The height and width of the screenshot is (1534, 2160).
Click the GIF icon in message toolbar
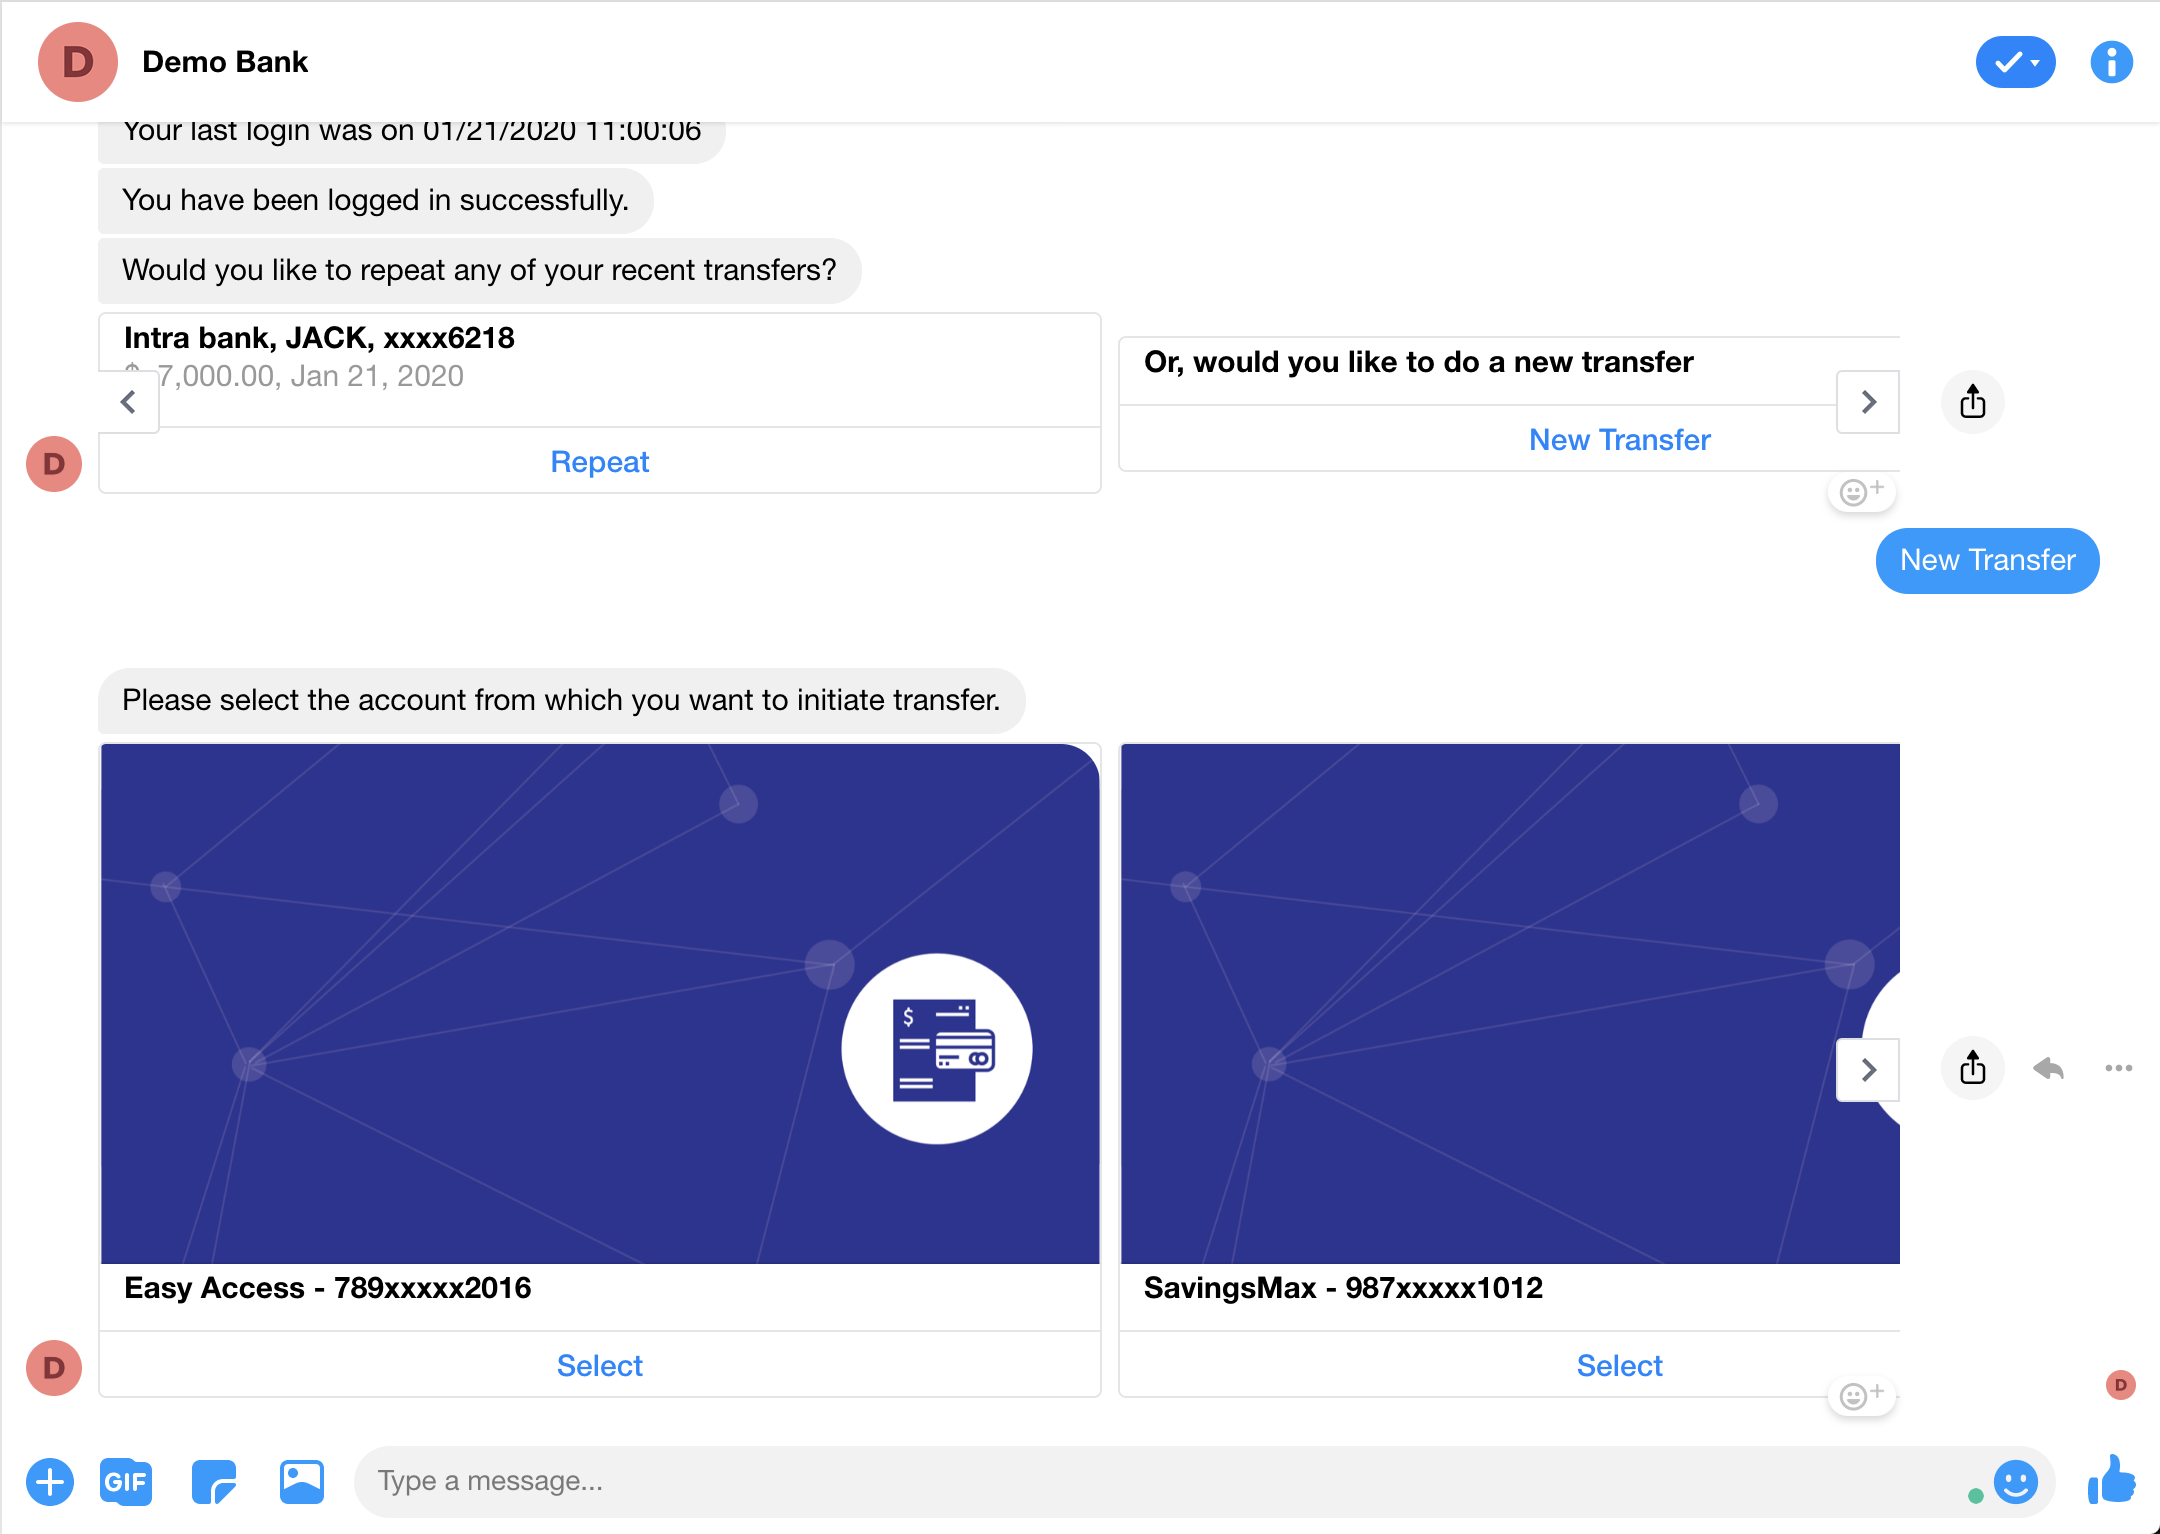[x=125, y=1481]
